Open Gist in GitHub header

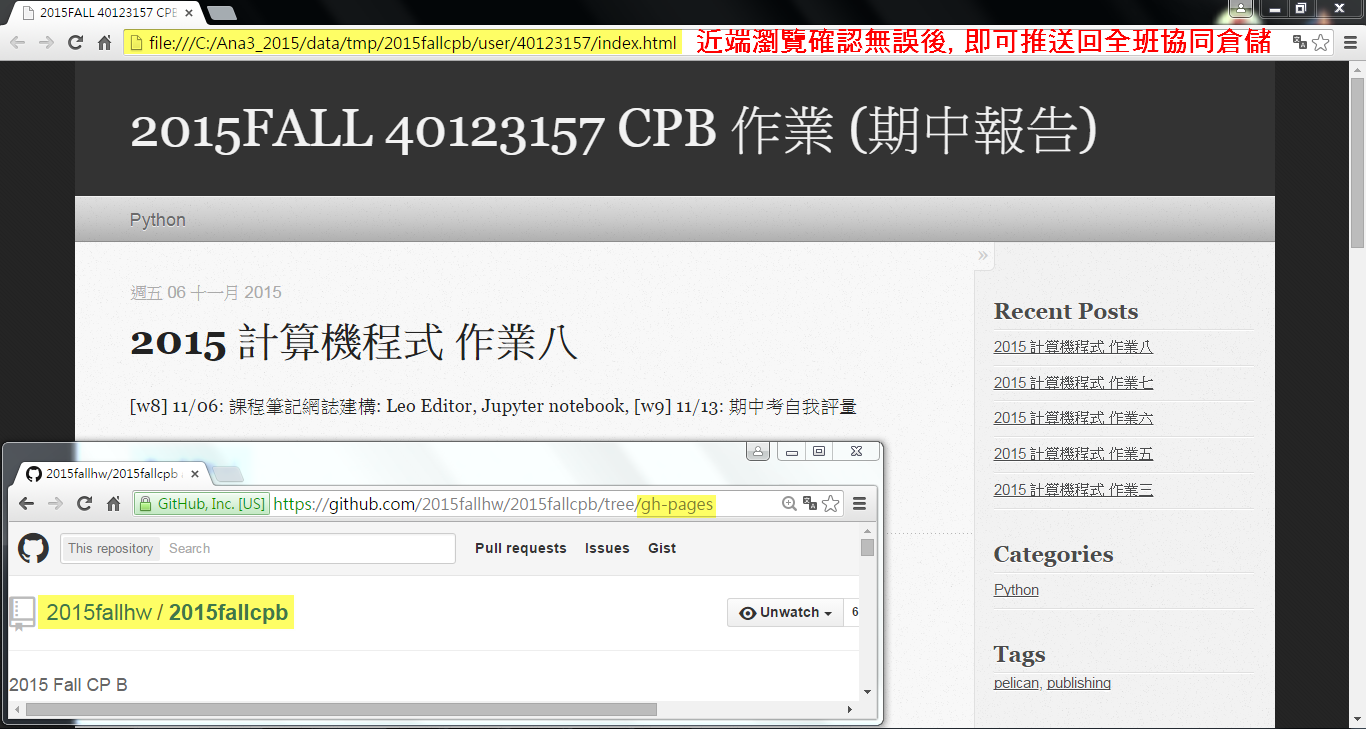tap(662, 548)
